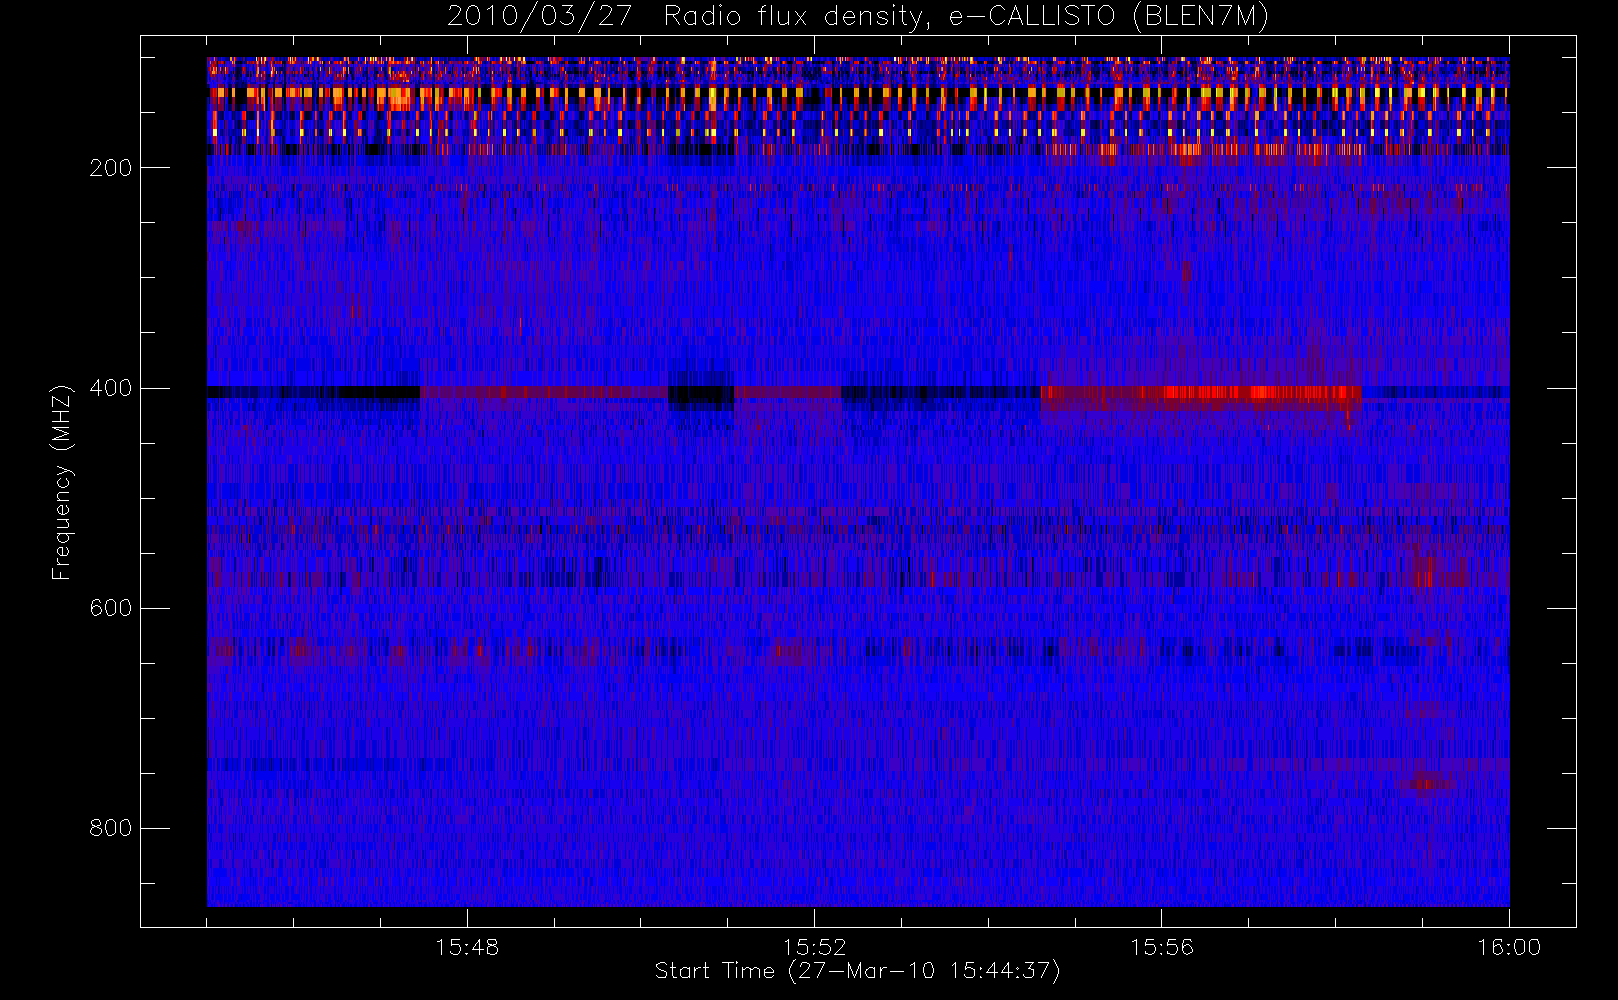Select the Start Time axis label

pyautogui.click(x=858, y=971)
